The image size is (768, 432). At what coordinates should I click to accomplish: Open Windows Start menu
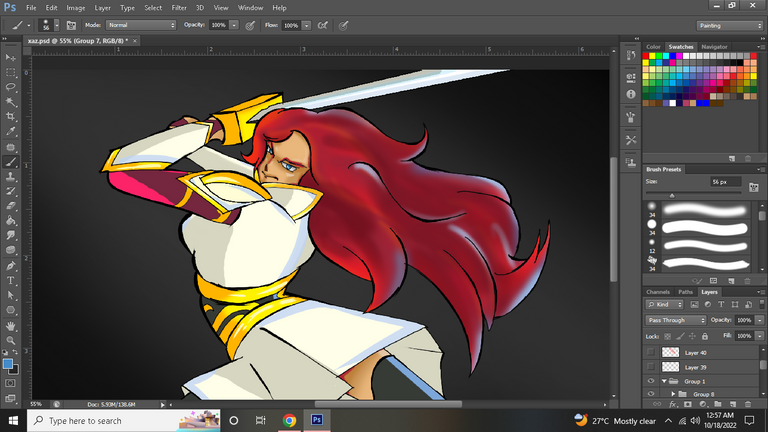pyautogui.click(x=13, y=421)
